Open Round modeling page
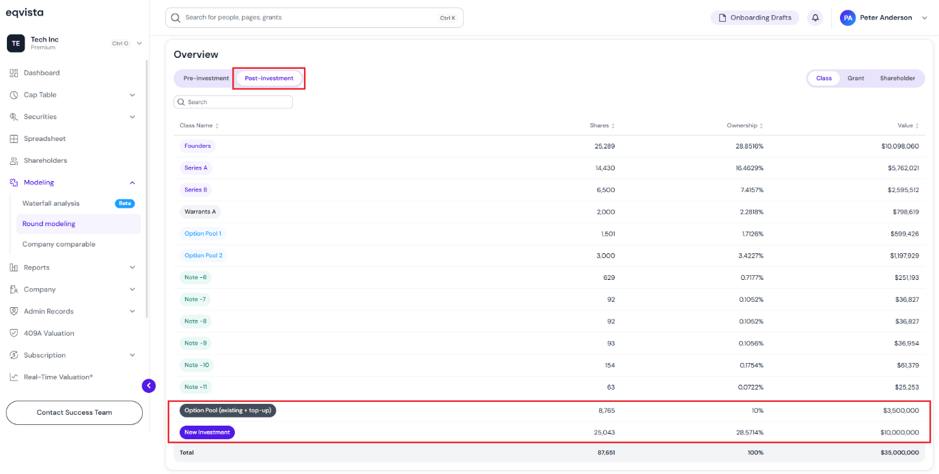 click(x=78, y=224)
